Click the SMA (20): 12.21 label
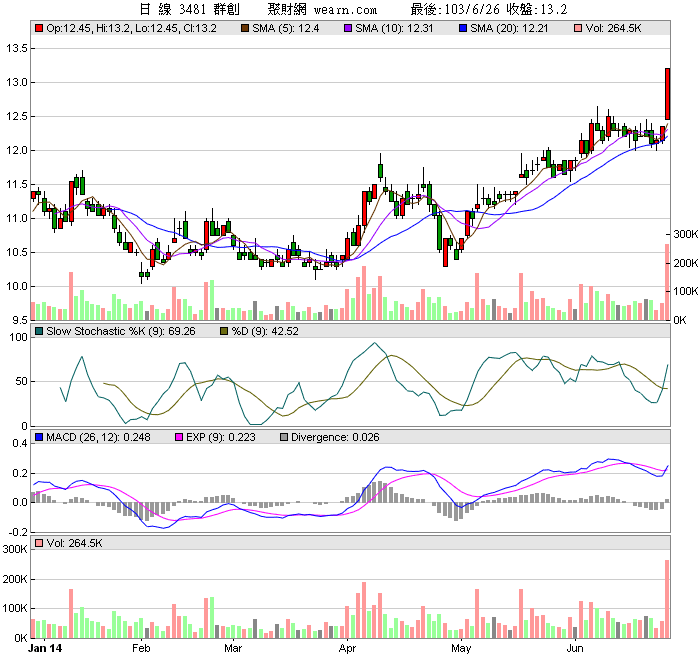 click(x=509, y=28)
